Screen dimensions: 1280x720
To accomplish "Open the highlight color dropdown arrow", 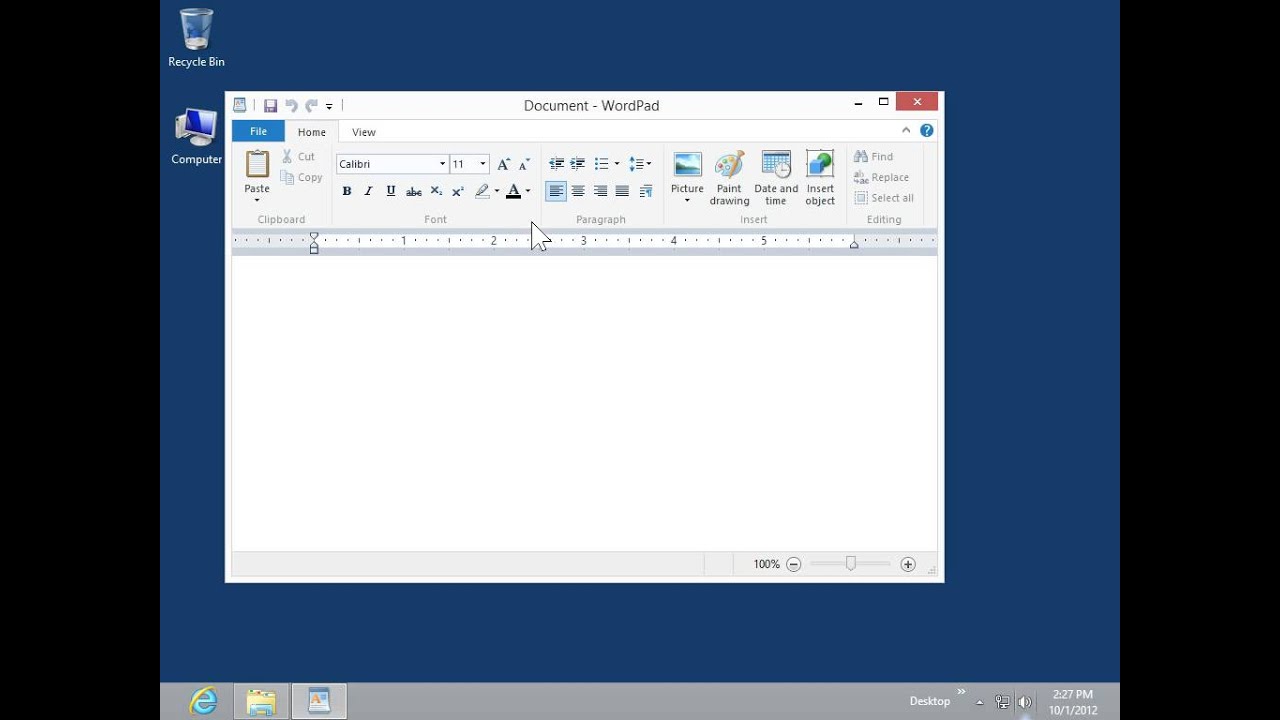I will [497, 191].
